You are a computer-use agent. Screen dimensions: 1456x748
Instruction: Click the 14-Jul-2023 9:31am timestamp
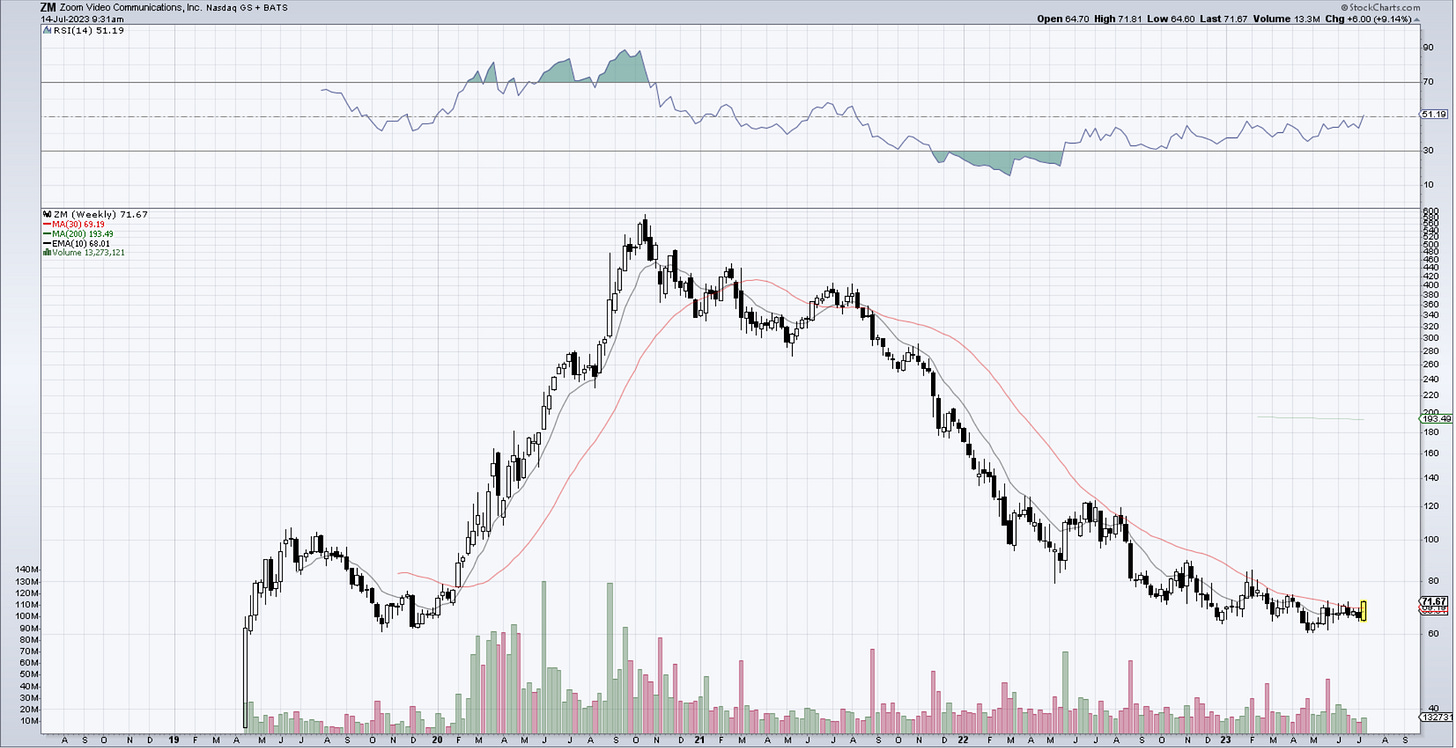(81, 19)
